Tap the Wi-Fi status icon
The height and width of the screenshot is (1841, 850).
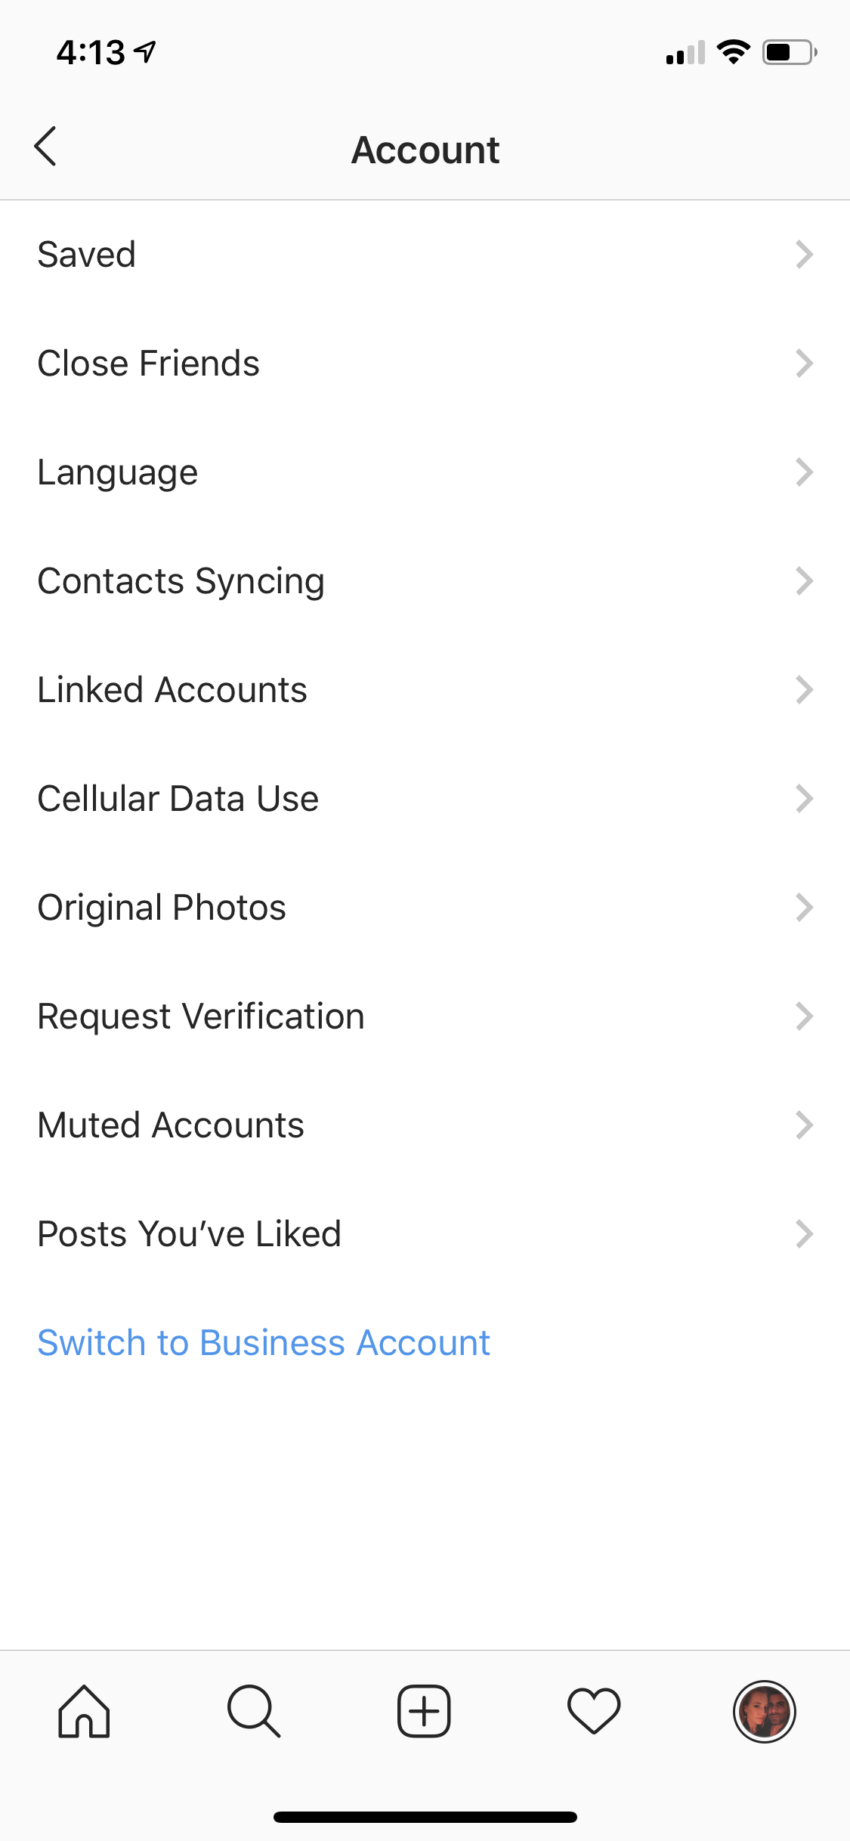pyautogui.click(x=734, y=52)
